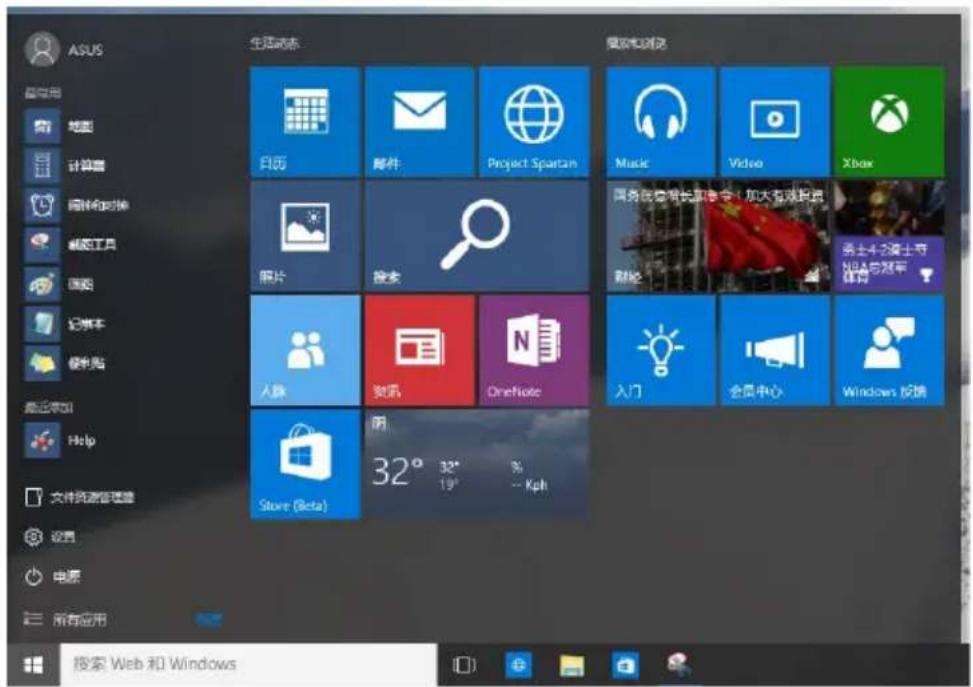
Task: Open the Paint (画图) app
Action: 59,284
